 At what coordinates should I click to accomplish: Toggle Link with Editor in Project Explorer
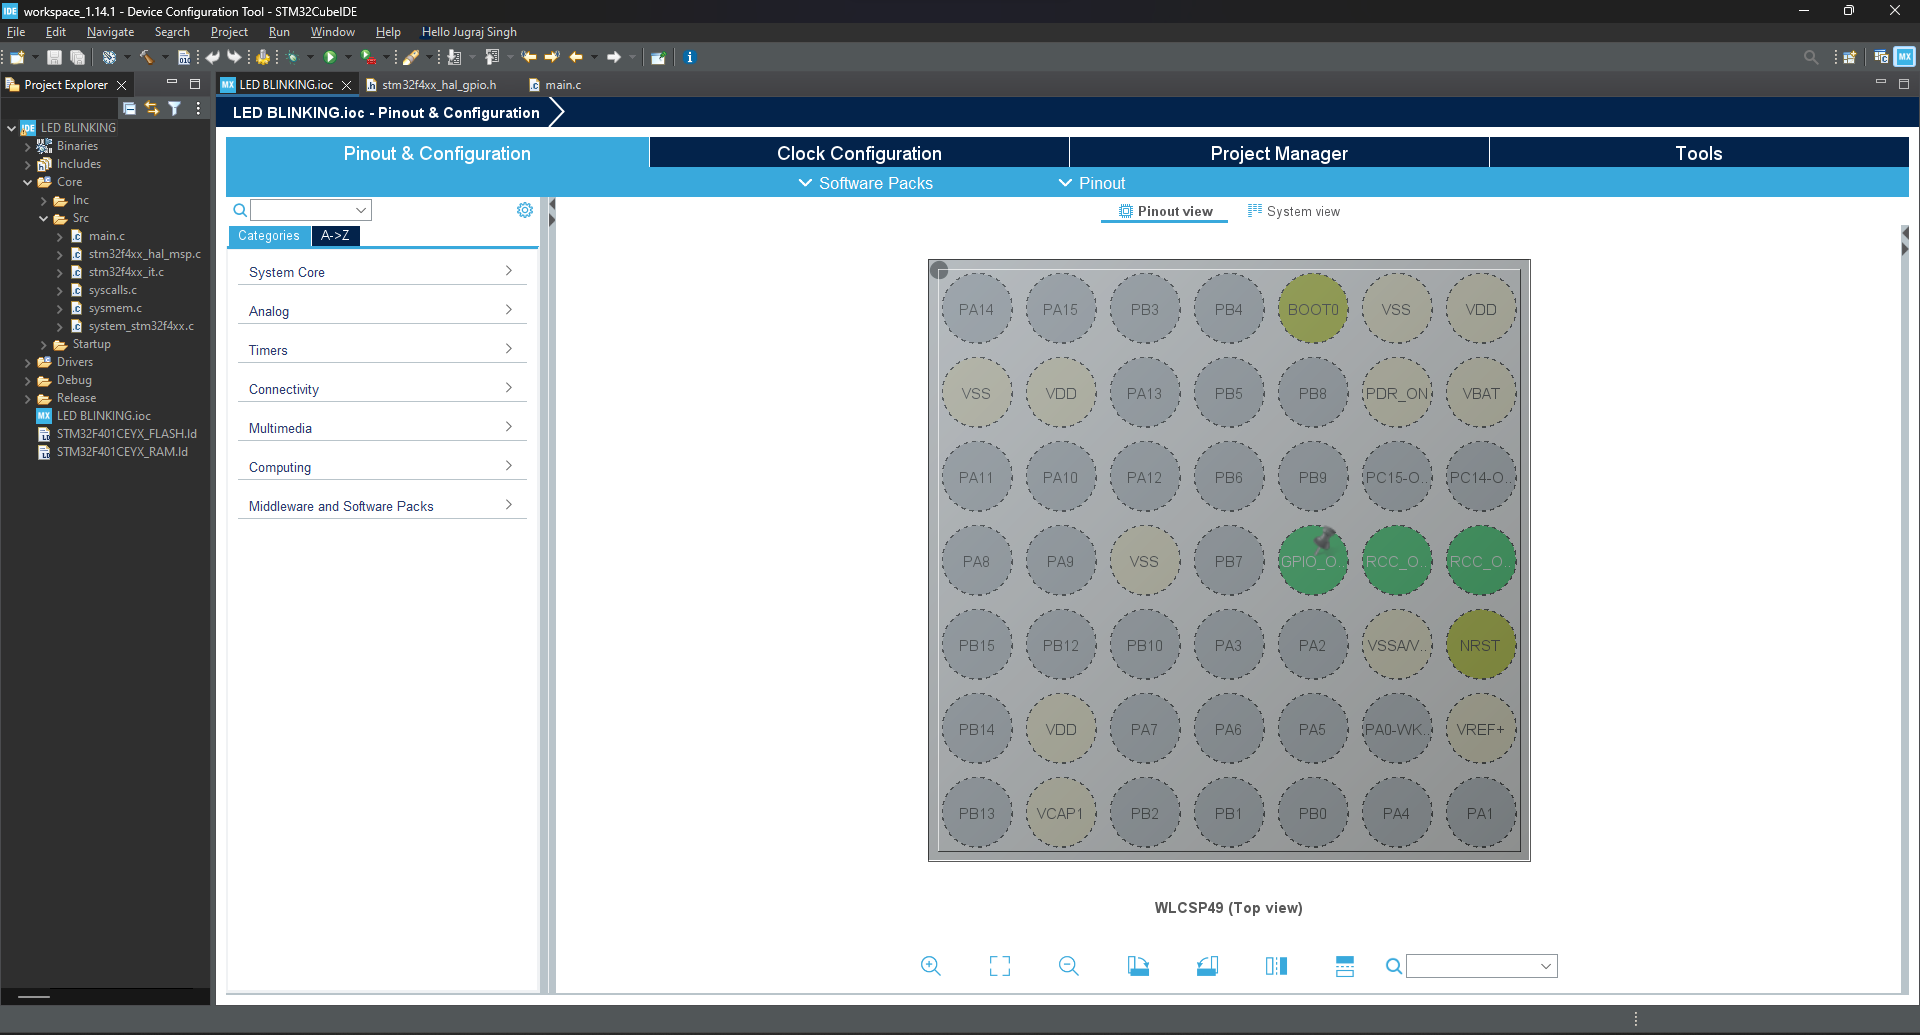click(152, 108)
